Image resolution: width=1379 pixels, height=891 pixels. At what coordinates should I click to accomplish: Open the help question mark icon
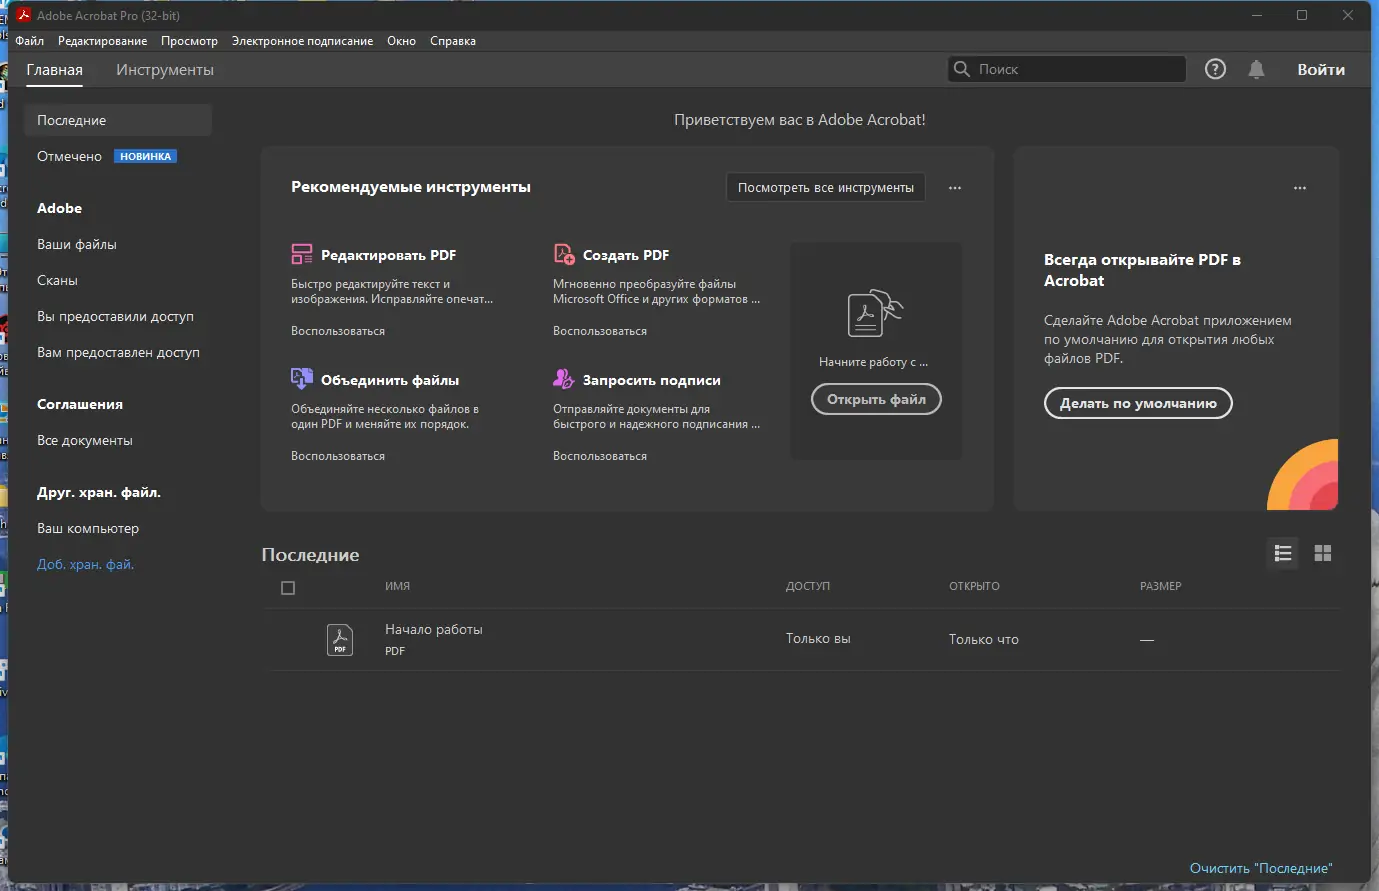(x=1215, y=69)
